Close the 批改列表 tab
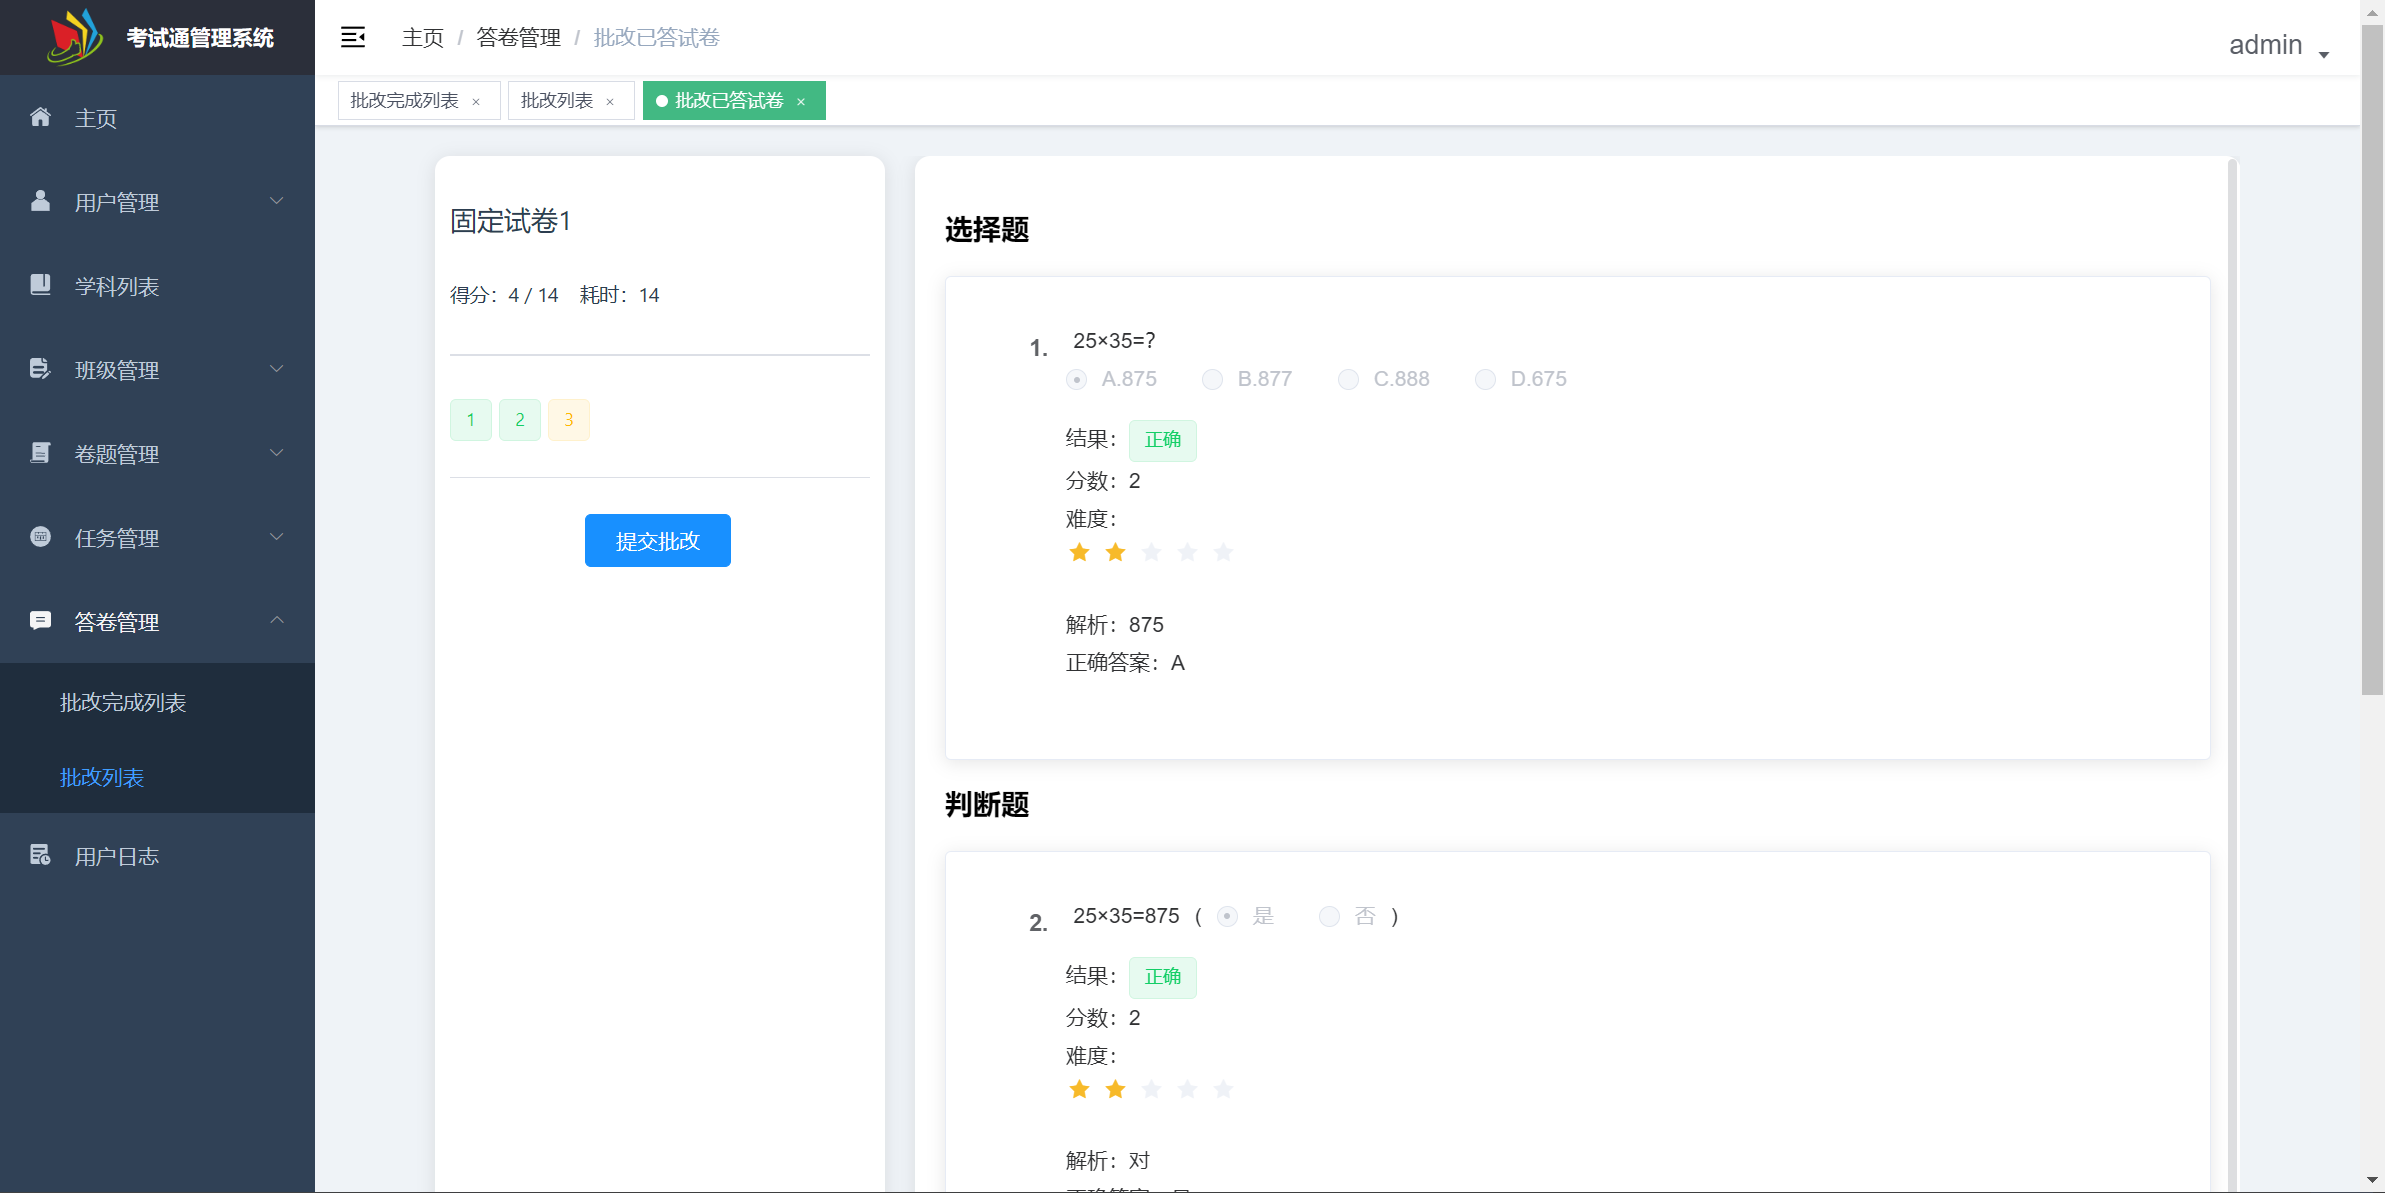This screenshot has width=2385, height=1193. 610,101
